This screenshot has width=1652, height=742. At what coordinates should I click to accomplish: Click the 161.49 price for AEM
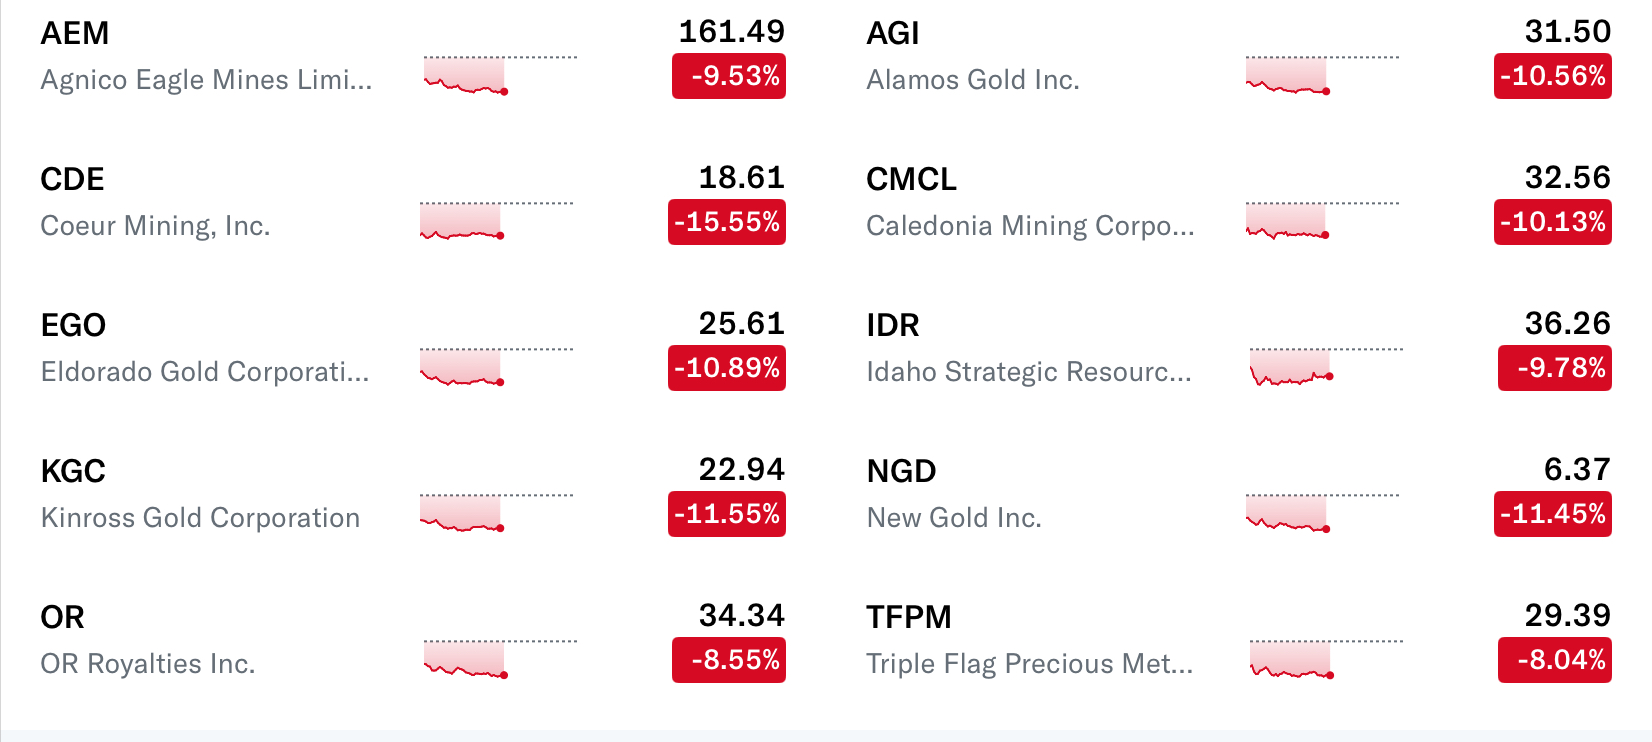click(x=732, y=32)
